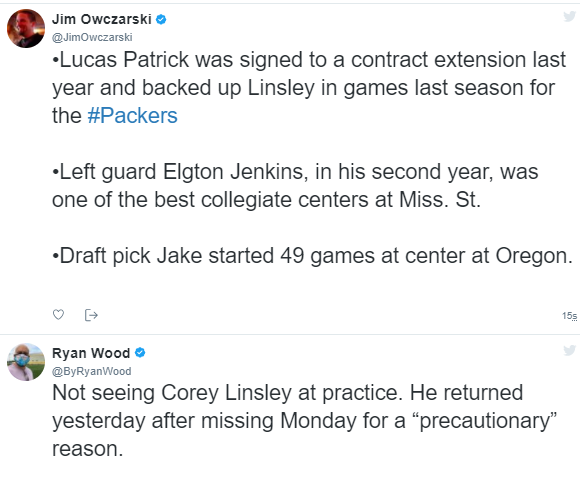580x484 pixels.
Task: Like Jim Owczarski's tweet with heart icon
Action: point(58,315)
